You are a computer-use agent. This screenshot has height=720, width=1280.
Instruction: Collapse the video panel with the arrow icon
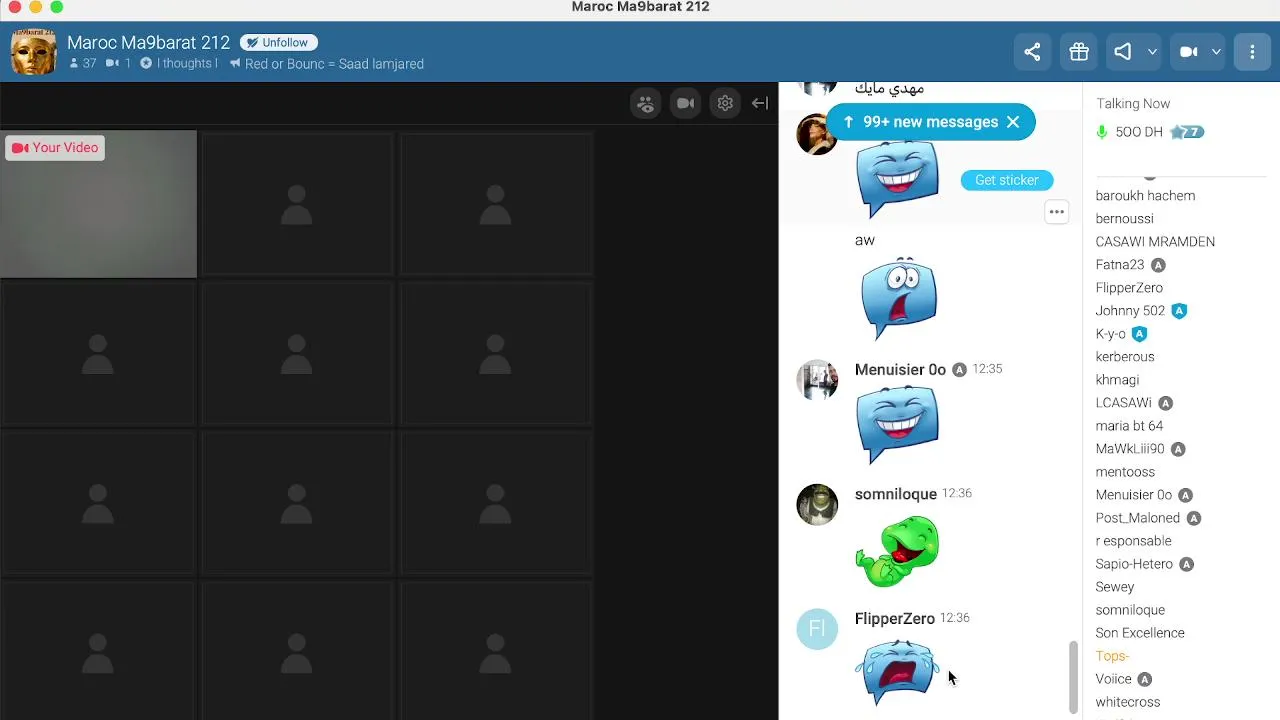[760, 103]
